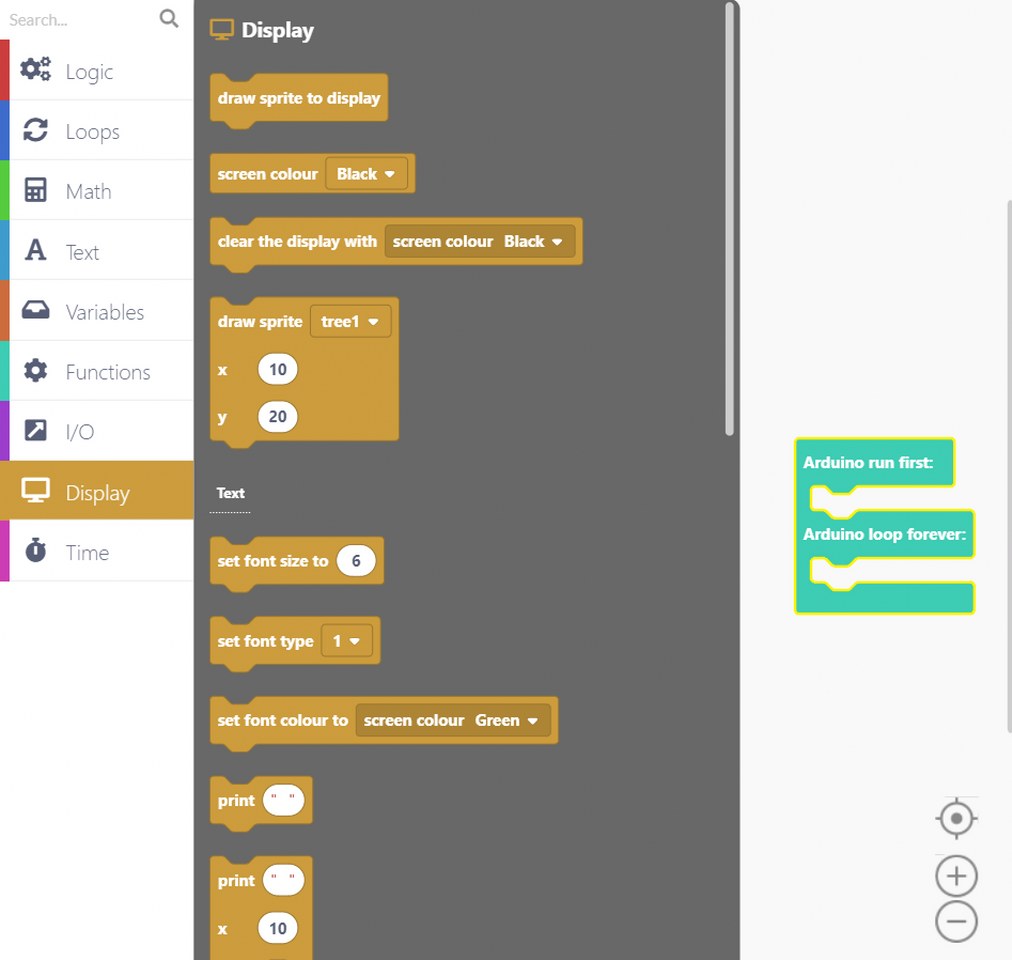This screenshot has width=1012, height=960.
Task: Open the set font type dropdown
Action: (347, 641)
